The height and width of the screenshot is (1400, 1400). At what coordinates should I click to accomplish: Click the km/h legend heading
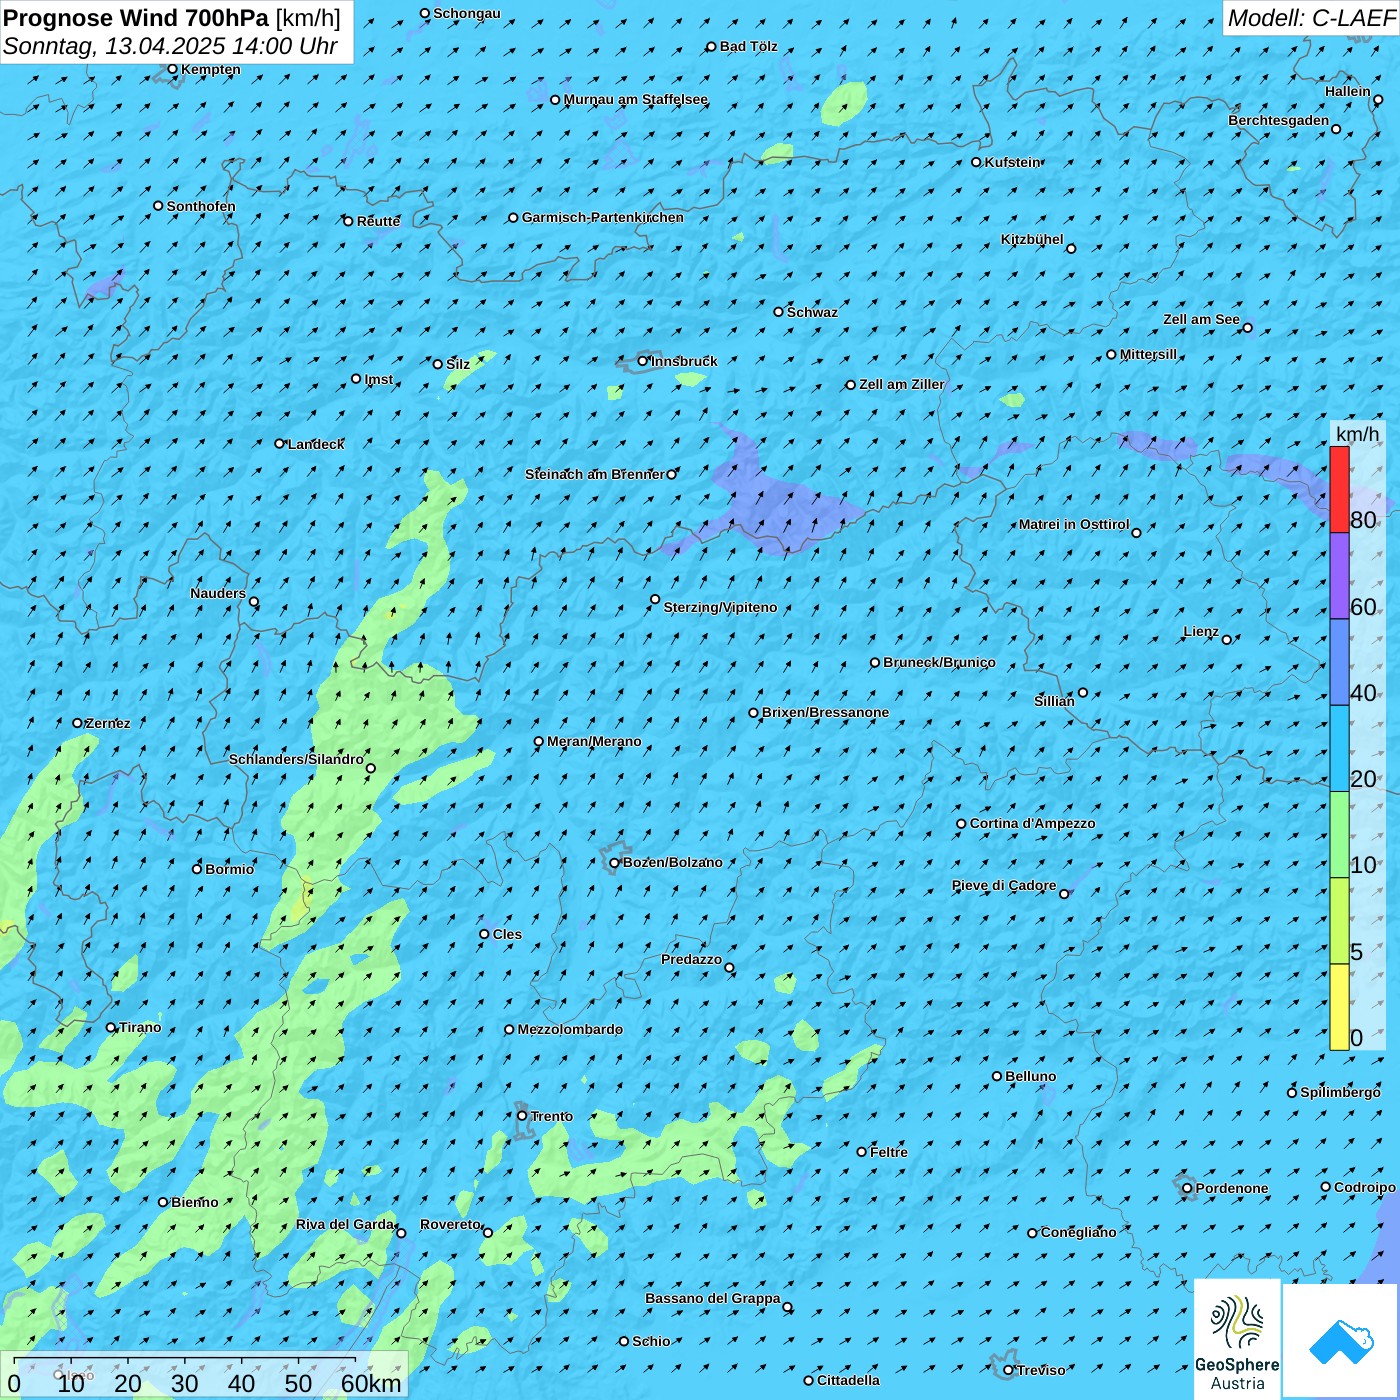click(1357, 434)
